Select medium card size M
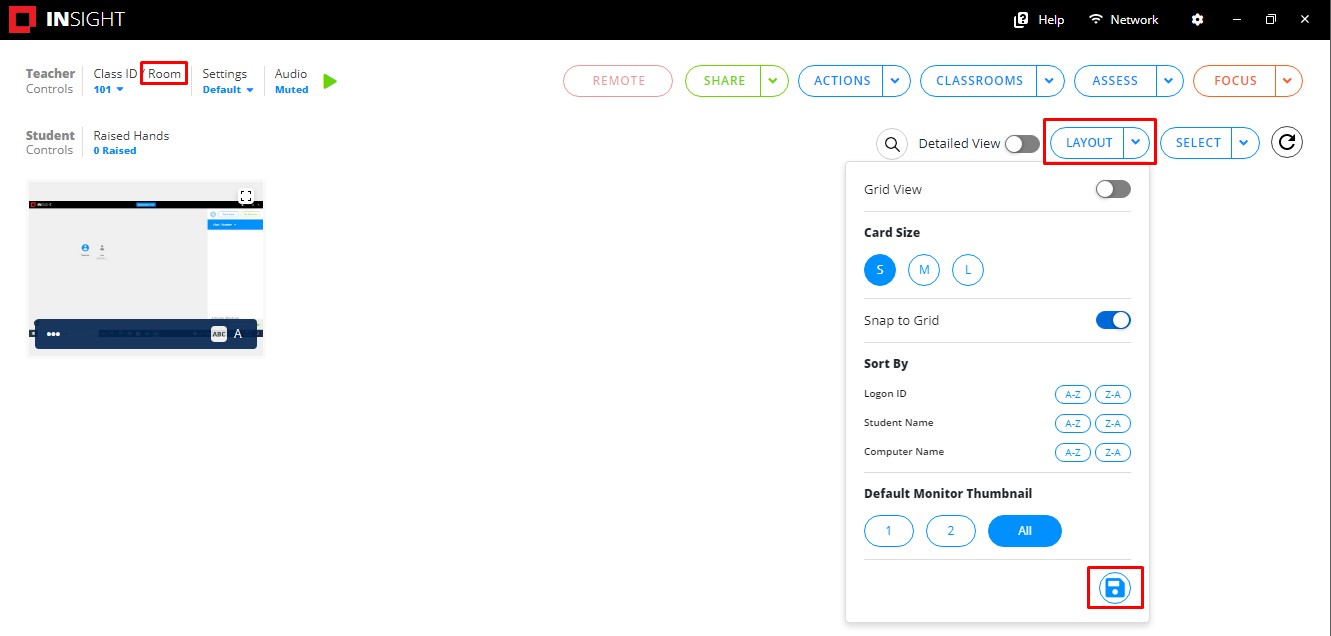 [x=924, y=270]
